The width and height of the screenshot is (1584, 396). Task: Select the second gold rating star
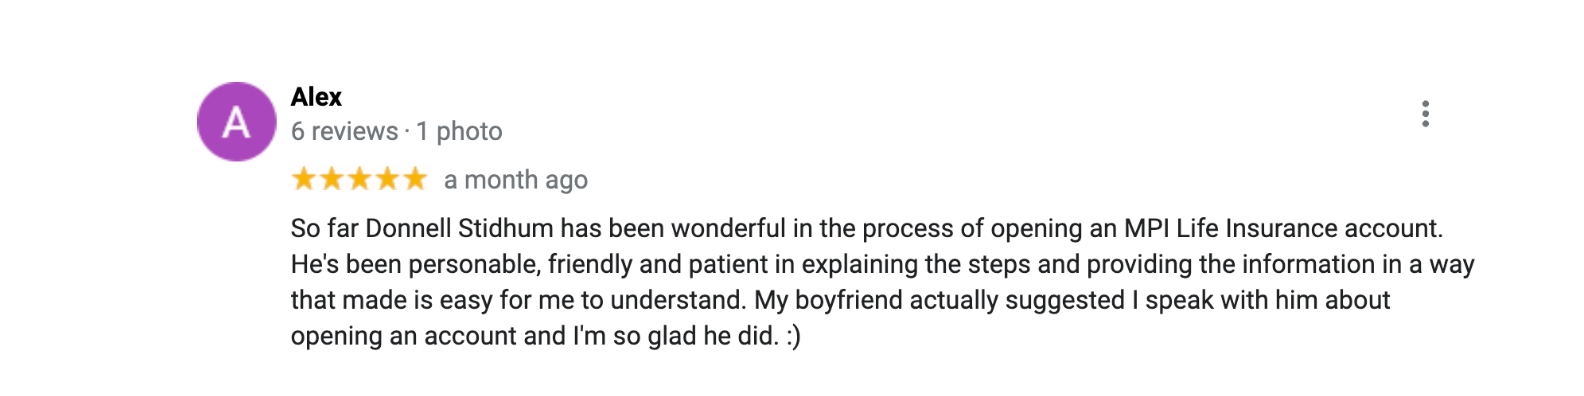pos(331,179)
